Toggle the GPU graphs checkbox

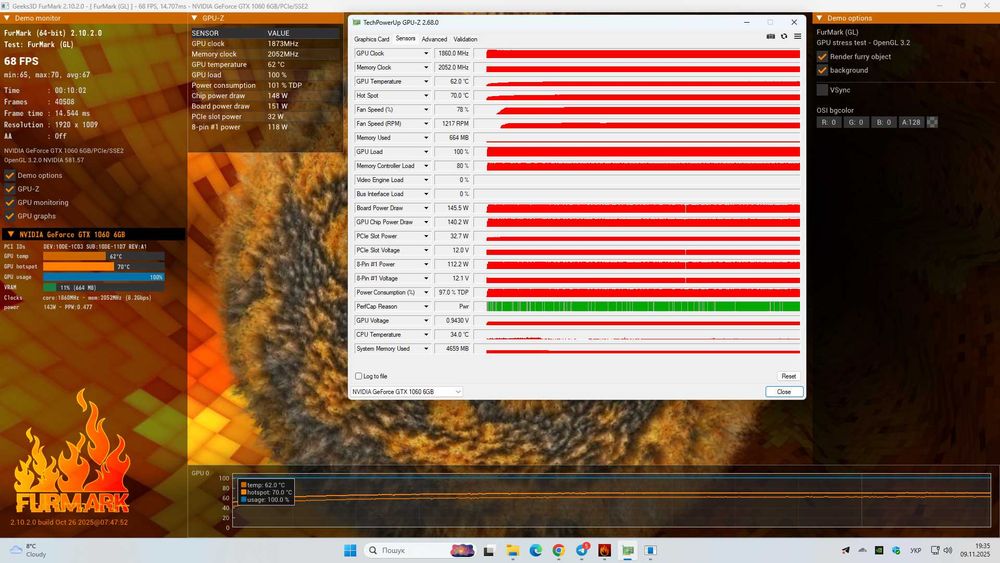pyautogui.click(x=10, y=216)
